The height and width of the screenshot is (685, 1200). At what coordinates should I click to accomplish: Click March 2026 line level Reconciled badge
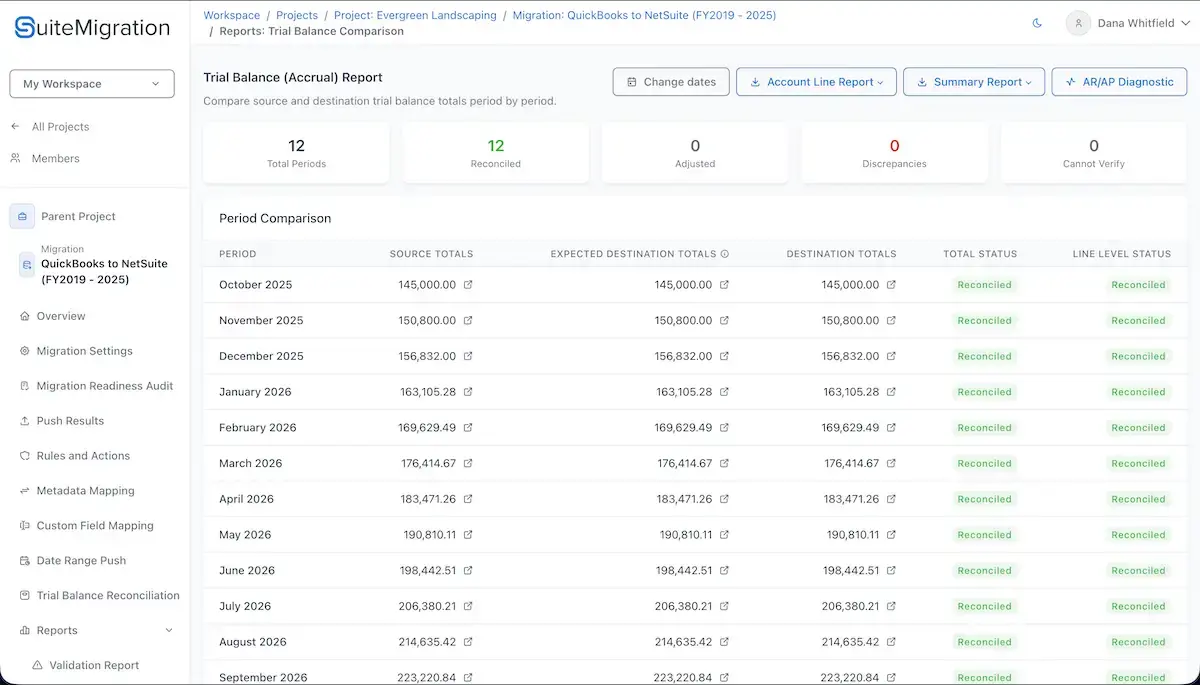[x=1138, y=464]
